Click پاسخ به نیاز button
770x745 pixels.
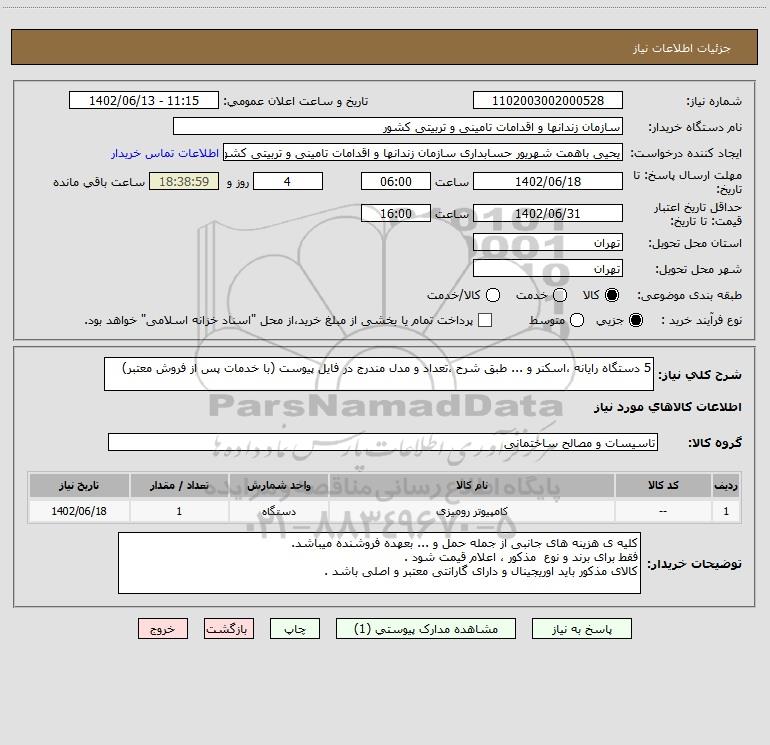pos(581,629)
